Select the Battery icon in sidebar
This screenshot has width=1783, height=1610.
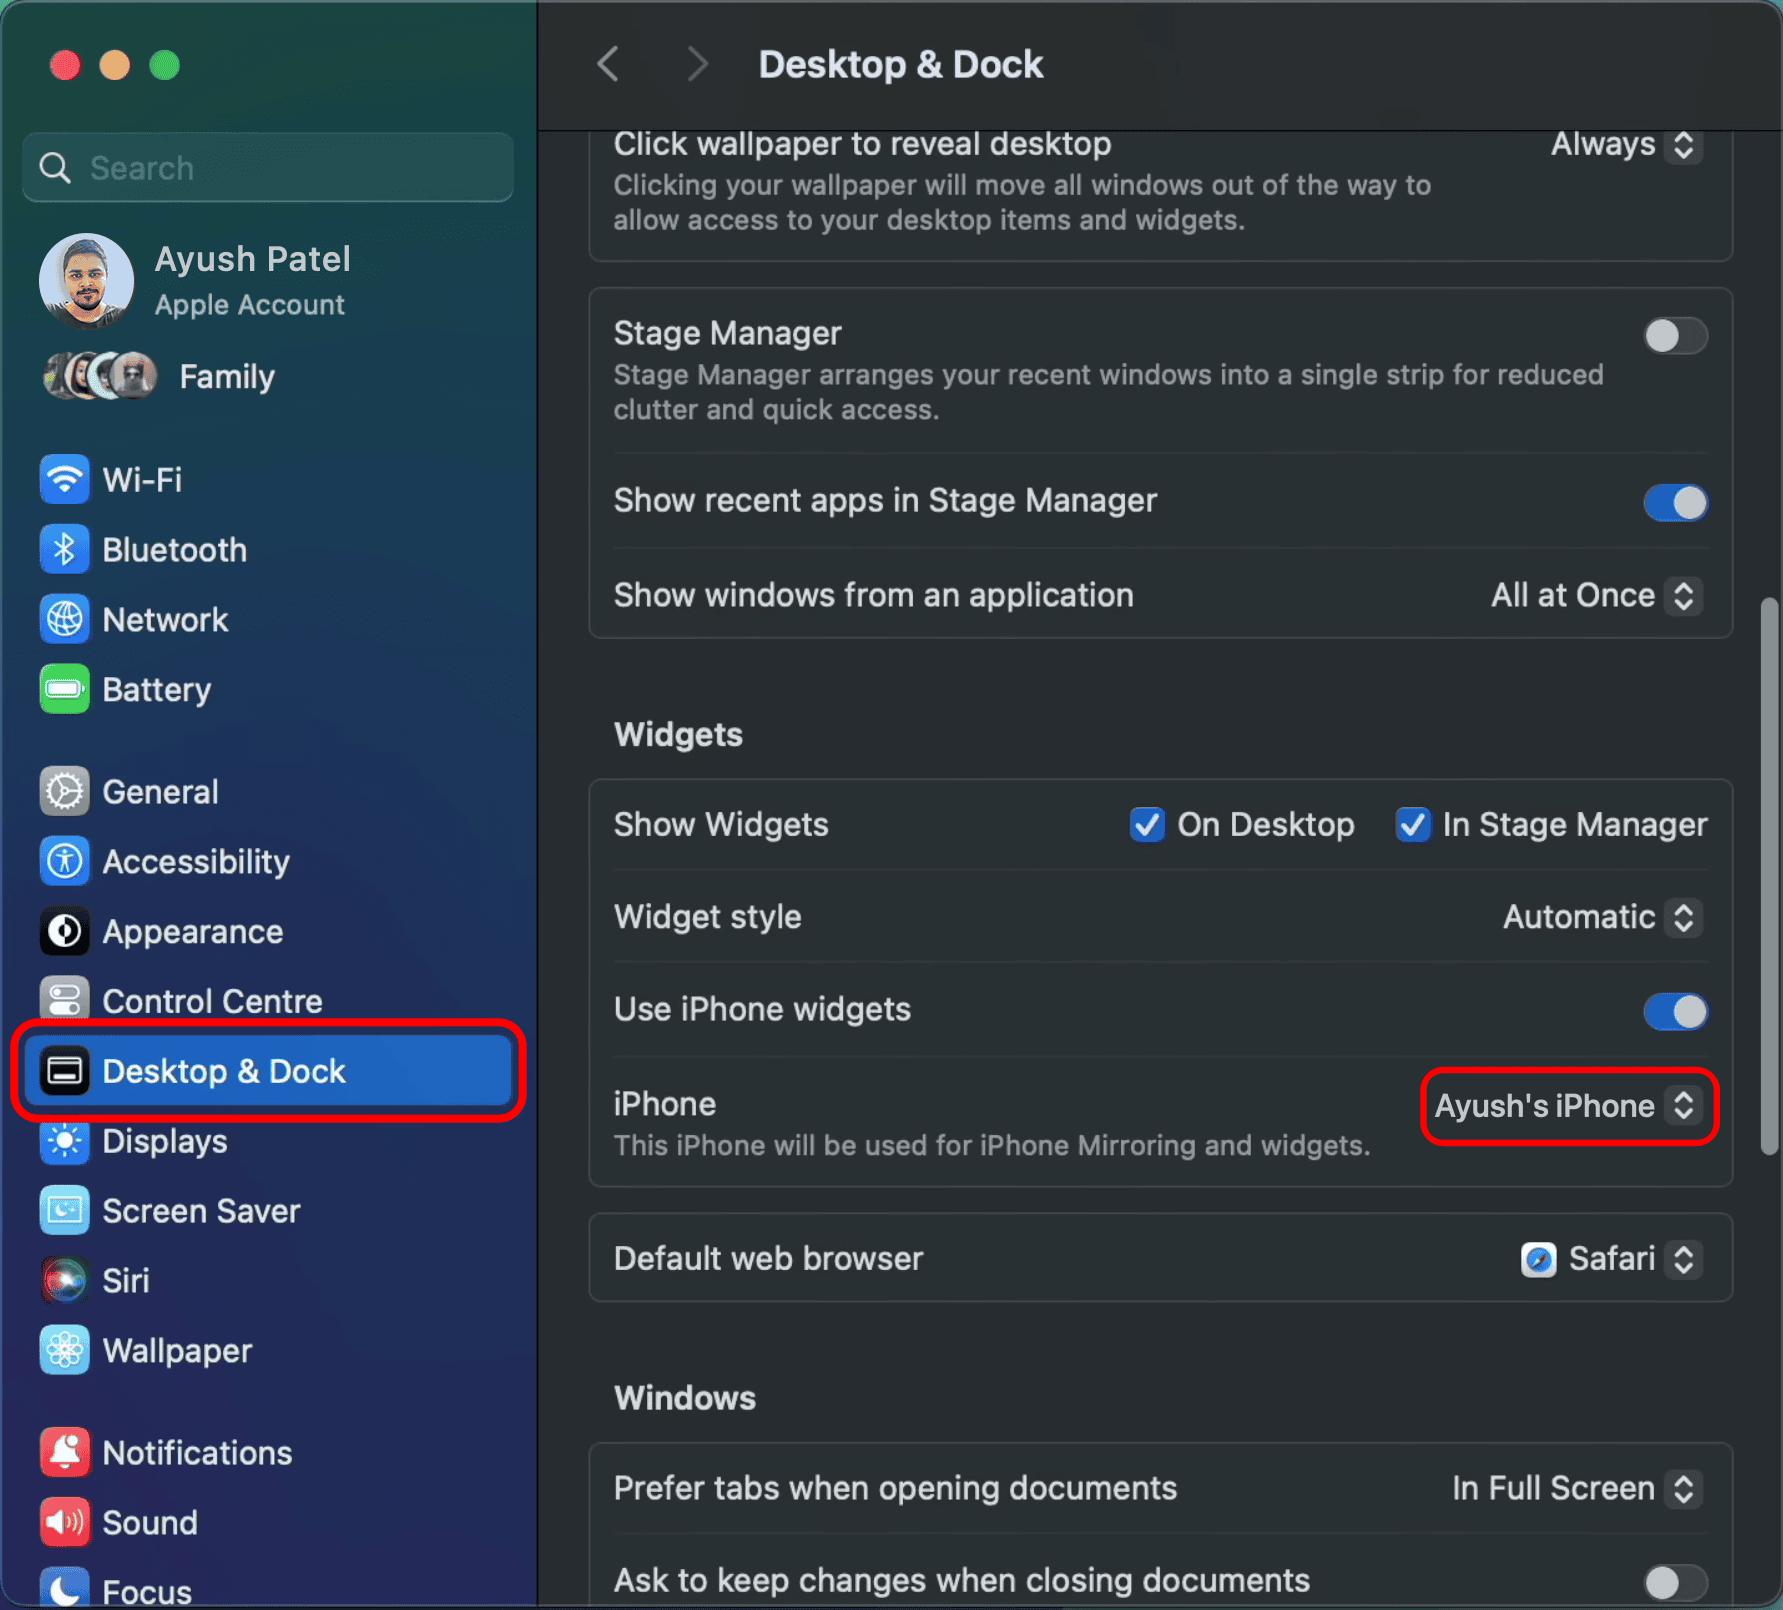point(65,690)
